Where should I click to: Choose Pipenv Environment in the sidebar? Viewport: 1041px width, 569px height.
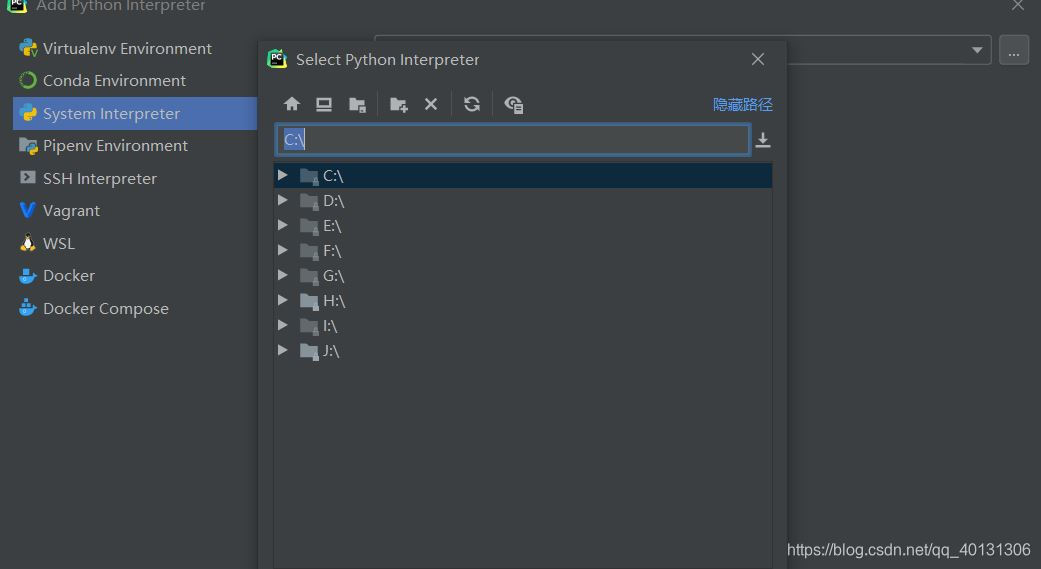(135, 145)
